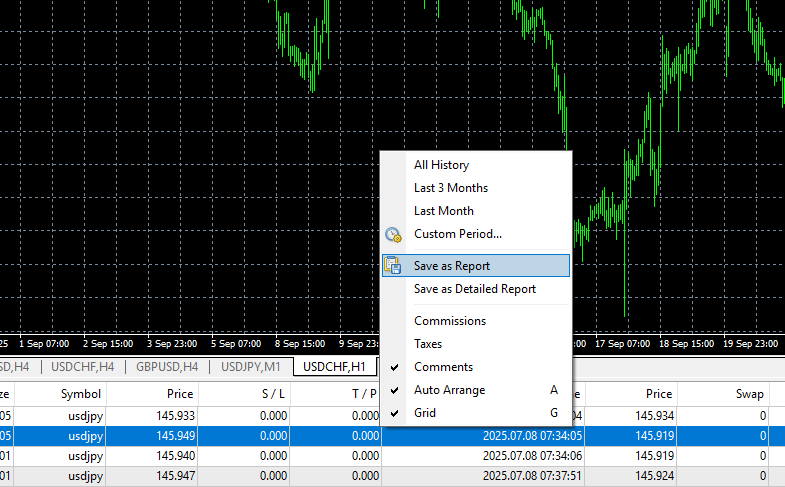
Task: Click the Save as Report disk icon
Action: [393, 266]
